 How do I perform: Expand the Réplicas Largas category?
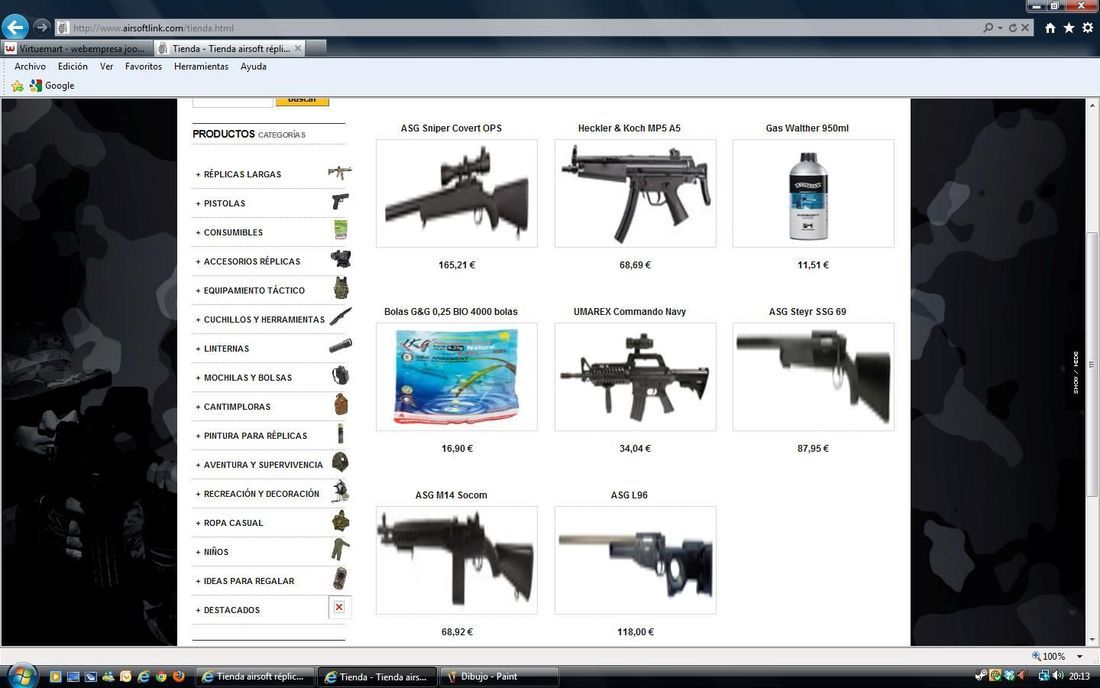(239, 174)
